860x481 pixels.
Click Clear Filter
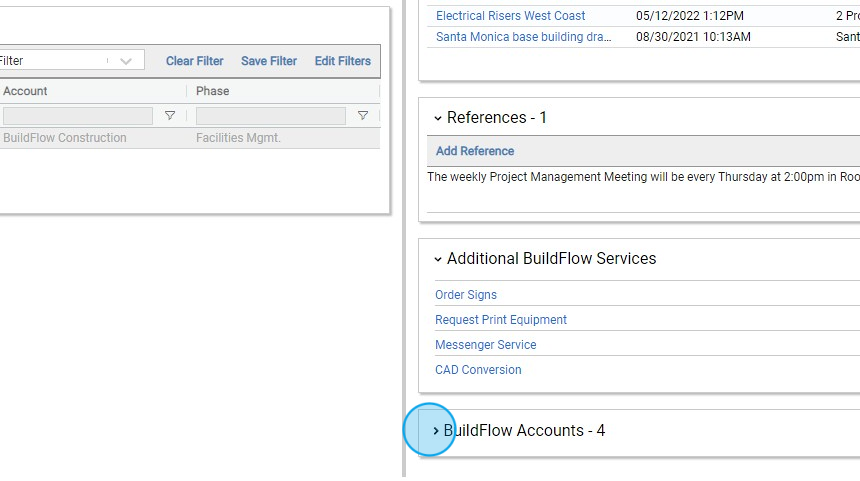click(x=195, y=61)
